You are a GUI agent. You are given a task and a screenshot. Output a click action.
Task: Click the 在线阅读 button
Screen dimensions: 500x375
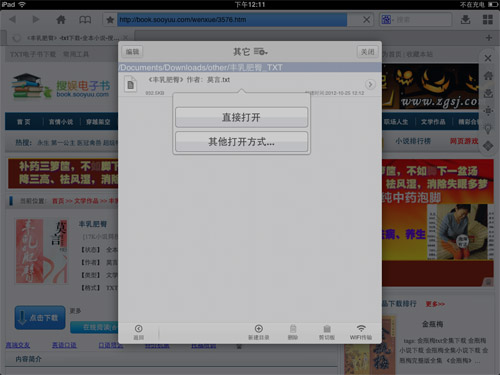pyautogui.click(x=94, y=327)
